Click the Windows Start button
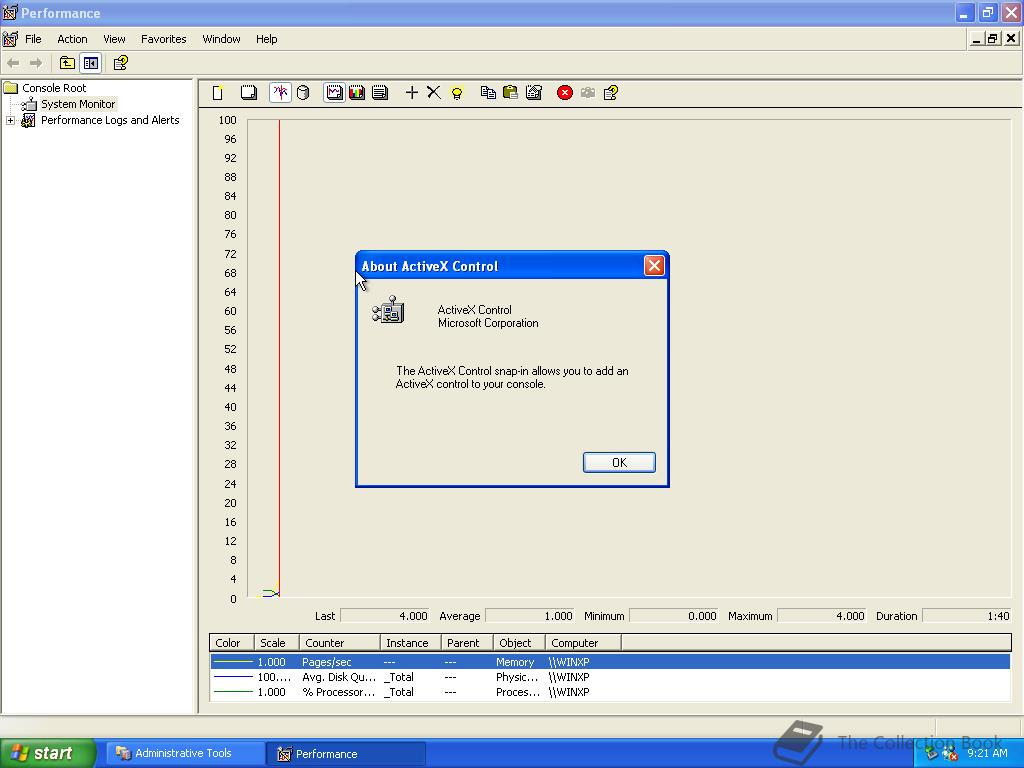The width and height of the screenshot is (1024, 768). (x=48, y=754)
